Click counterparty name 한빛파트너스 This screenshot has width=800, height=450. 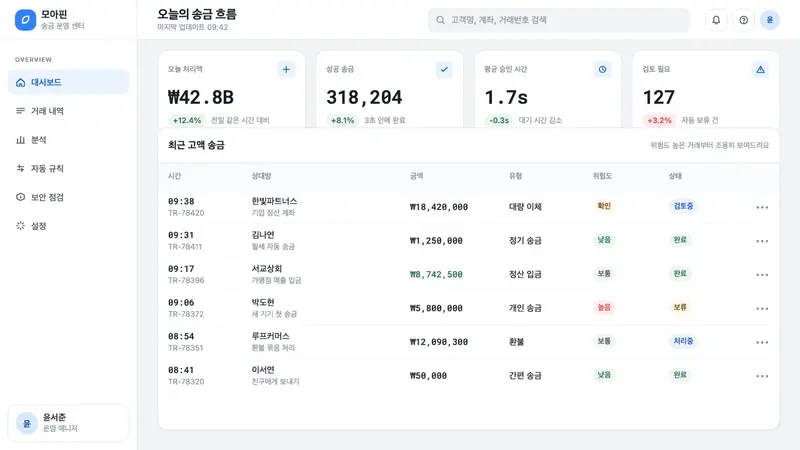pyautogui.click(x=274, y=201)
